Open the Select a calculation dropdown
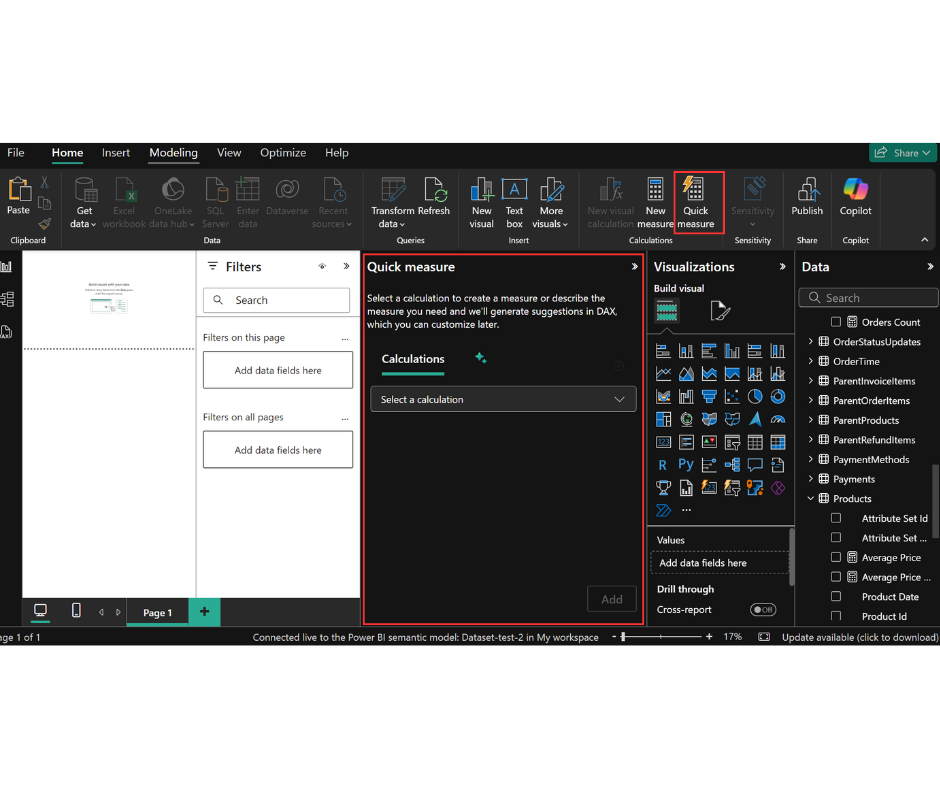940x788 pixels. pyautogui.click(x=503, y=399)
